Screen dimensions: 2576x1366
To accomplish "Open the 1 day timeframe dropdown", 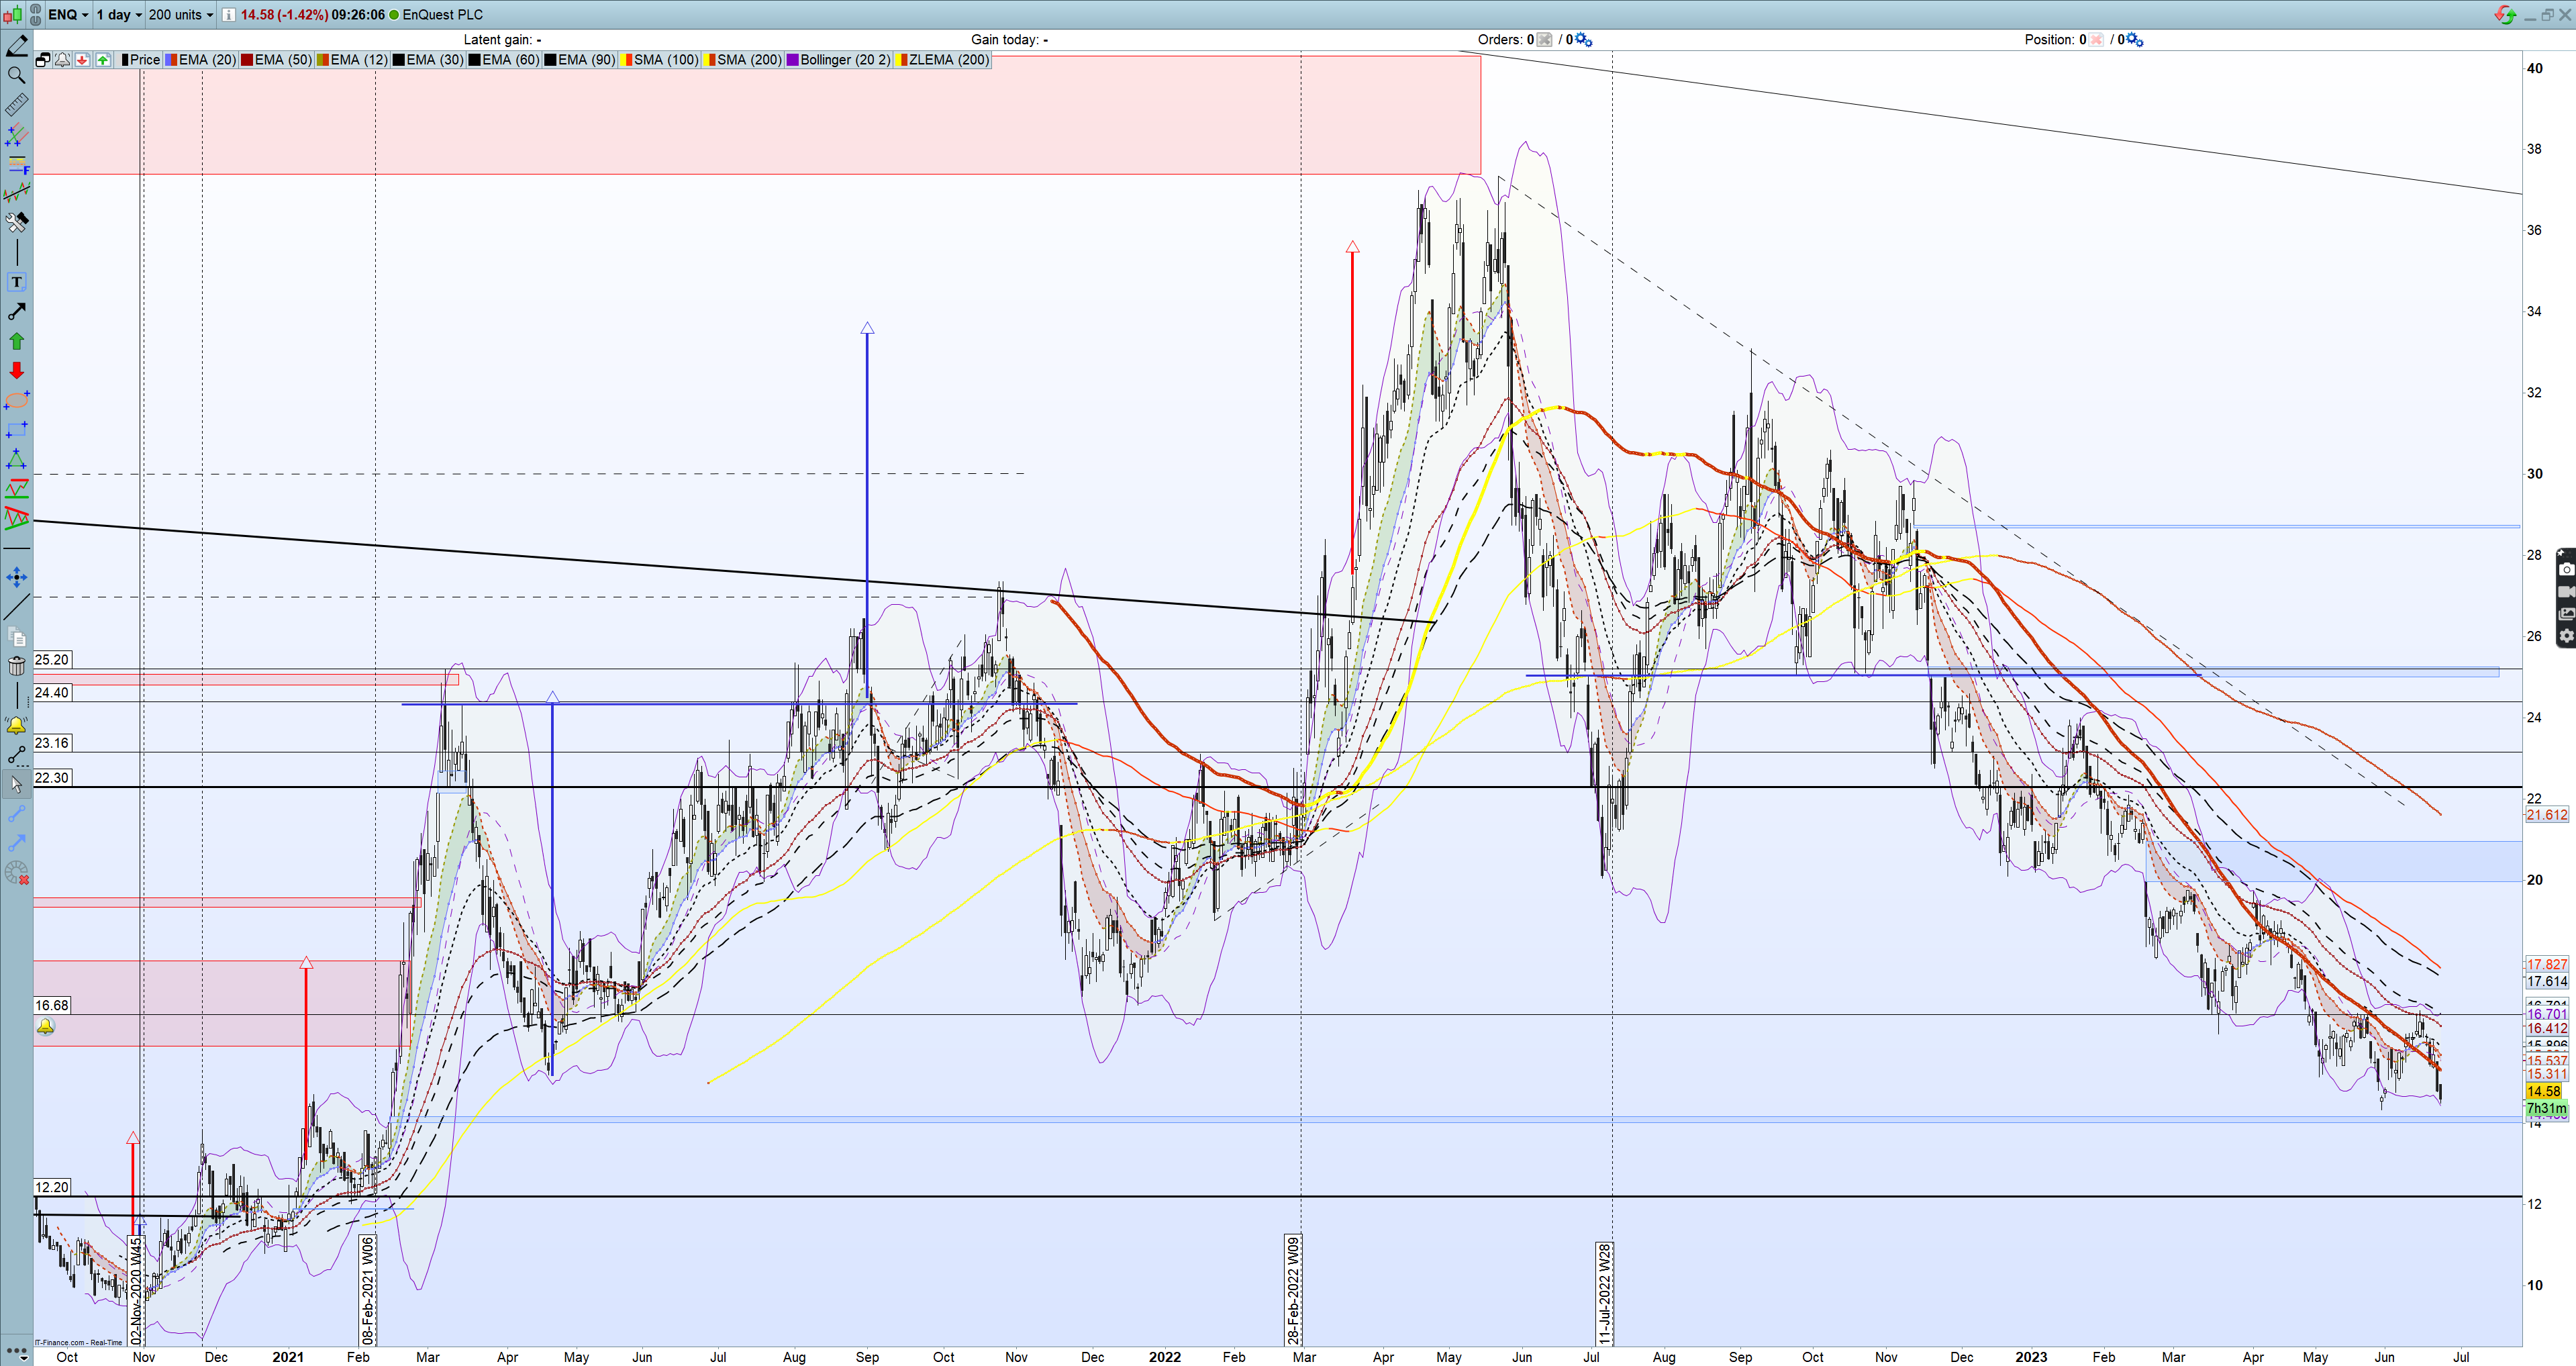I will [x=119, y=15].
